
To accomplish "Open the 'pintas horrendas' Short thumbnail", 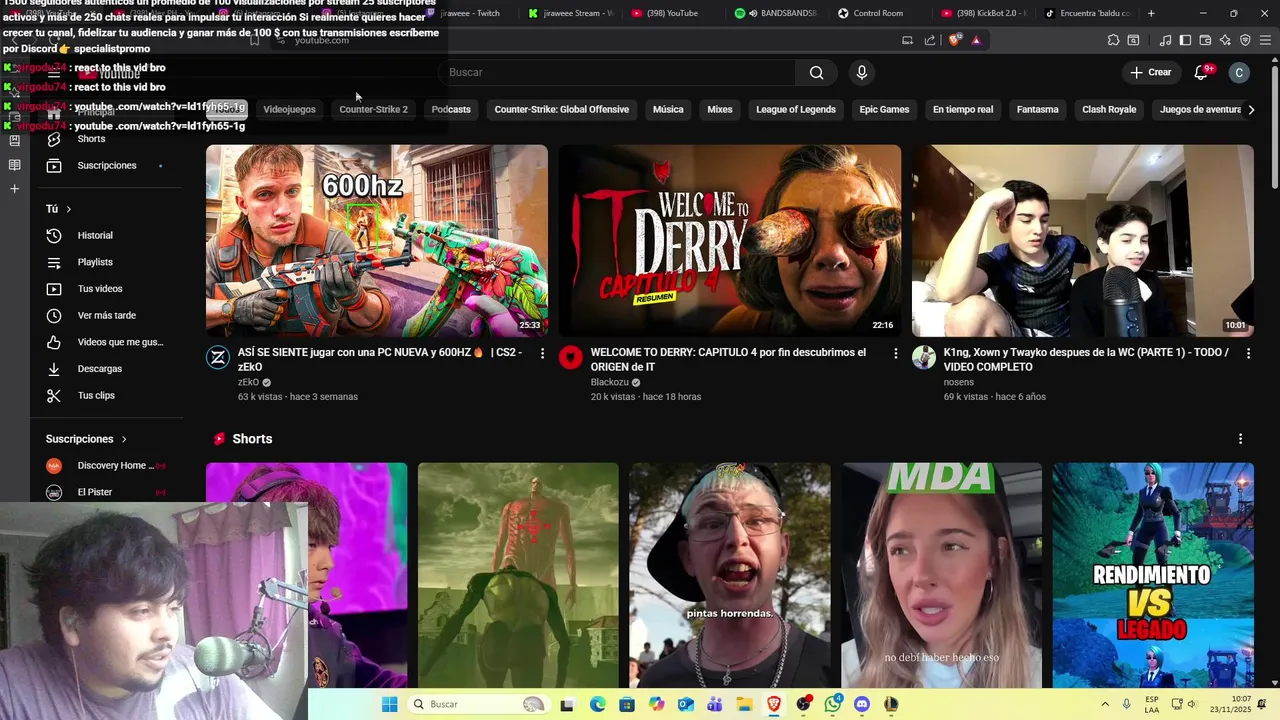I will pyautogui.click(x=730, y=575).
